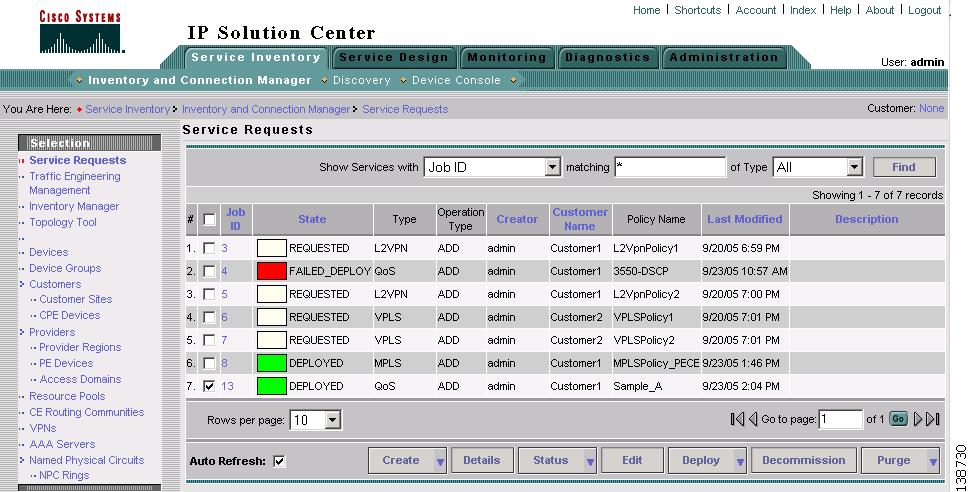
Task: Open Job ID 13 link
Action: click(227, 386)
